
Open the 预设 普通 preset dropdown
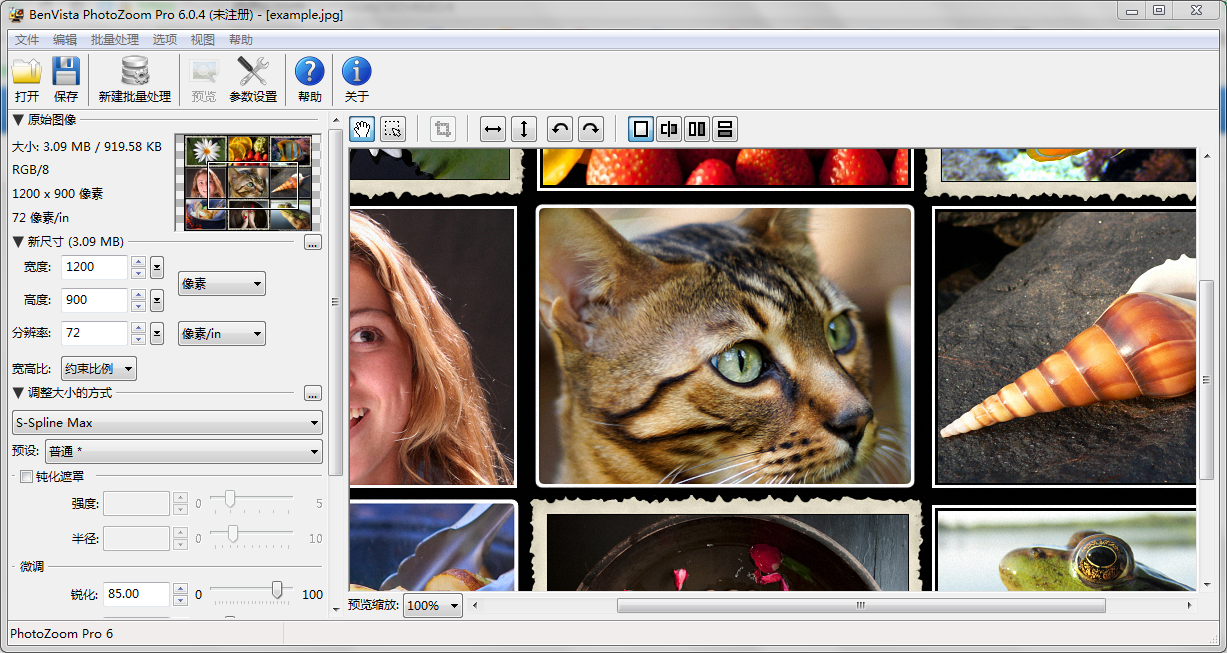click(184, 452)
